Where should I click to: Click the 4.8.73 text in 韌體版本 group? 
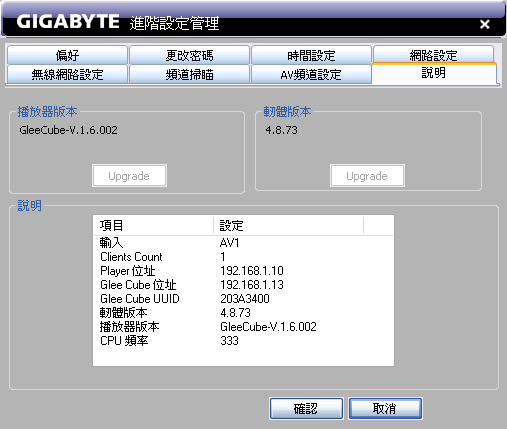point(281,130)
